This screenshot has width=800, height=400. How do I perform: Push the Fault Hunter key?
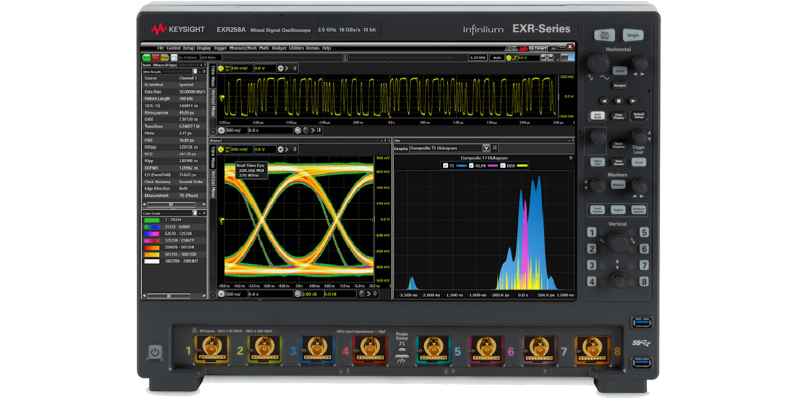click(x=598, y=209)
